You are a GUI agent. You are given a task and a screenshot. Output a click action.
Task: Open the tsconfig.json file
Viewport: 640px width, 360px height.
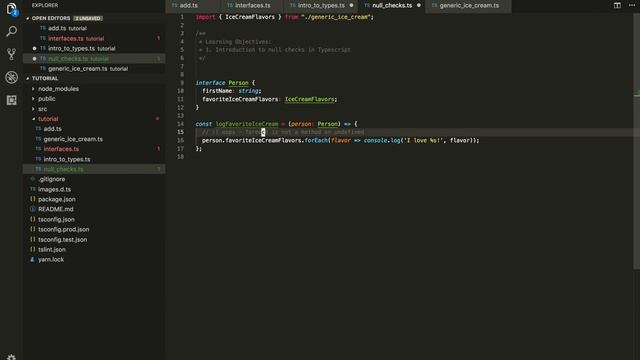click(94, 219)
